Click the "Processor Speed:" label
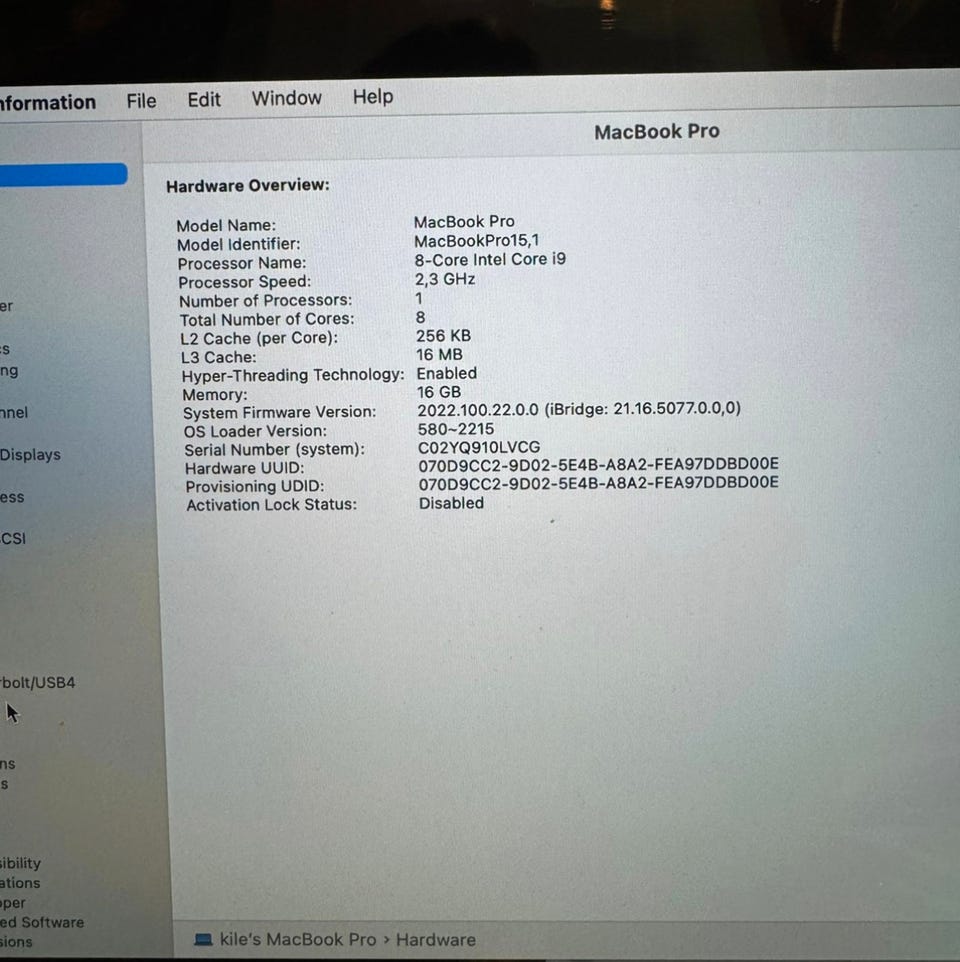960x962 pixels. pyautogui.click(x=245, y=282)
